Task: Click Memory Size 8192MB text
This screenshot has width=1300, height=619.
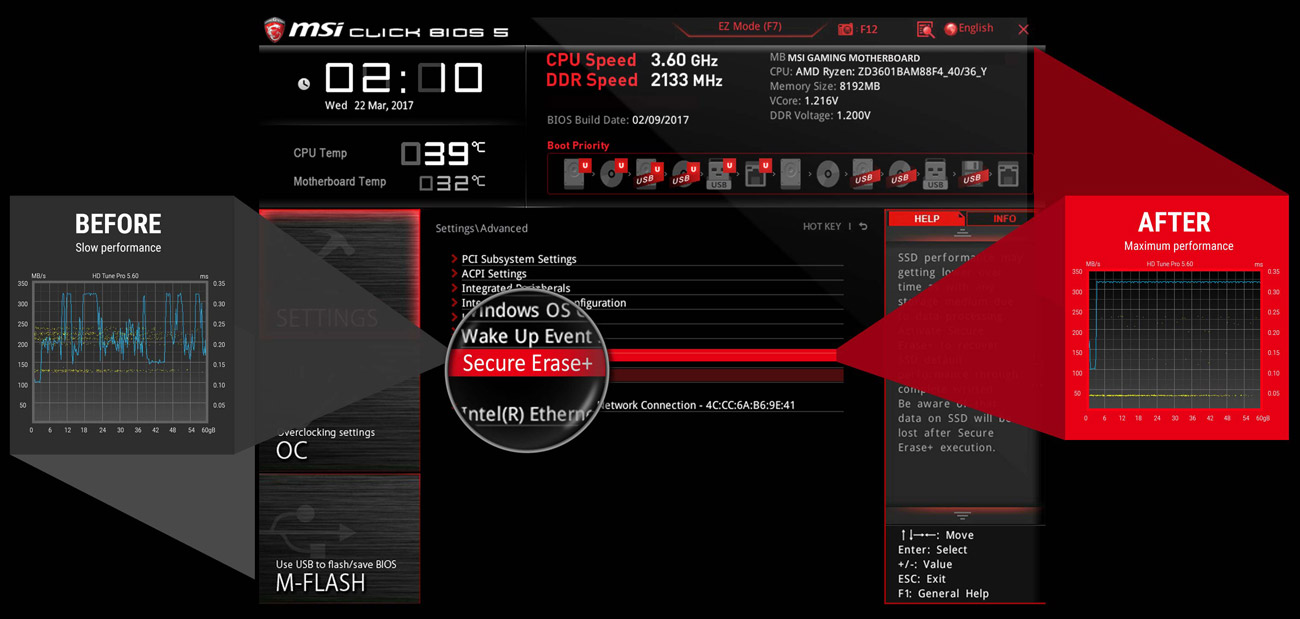Action: coord(825,87)
